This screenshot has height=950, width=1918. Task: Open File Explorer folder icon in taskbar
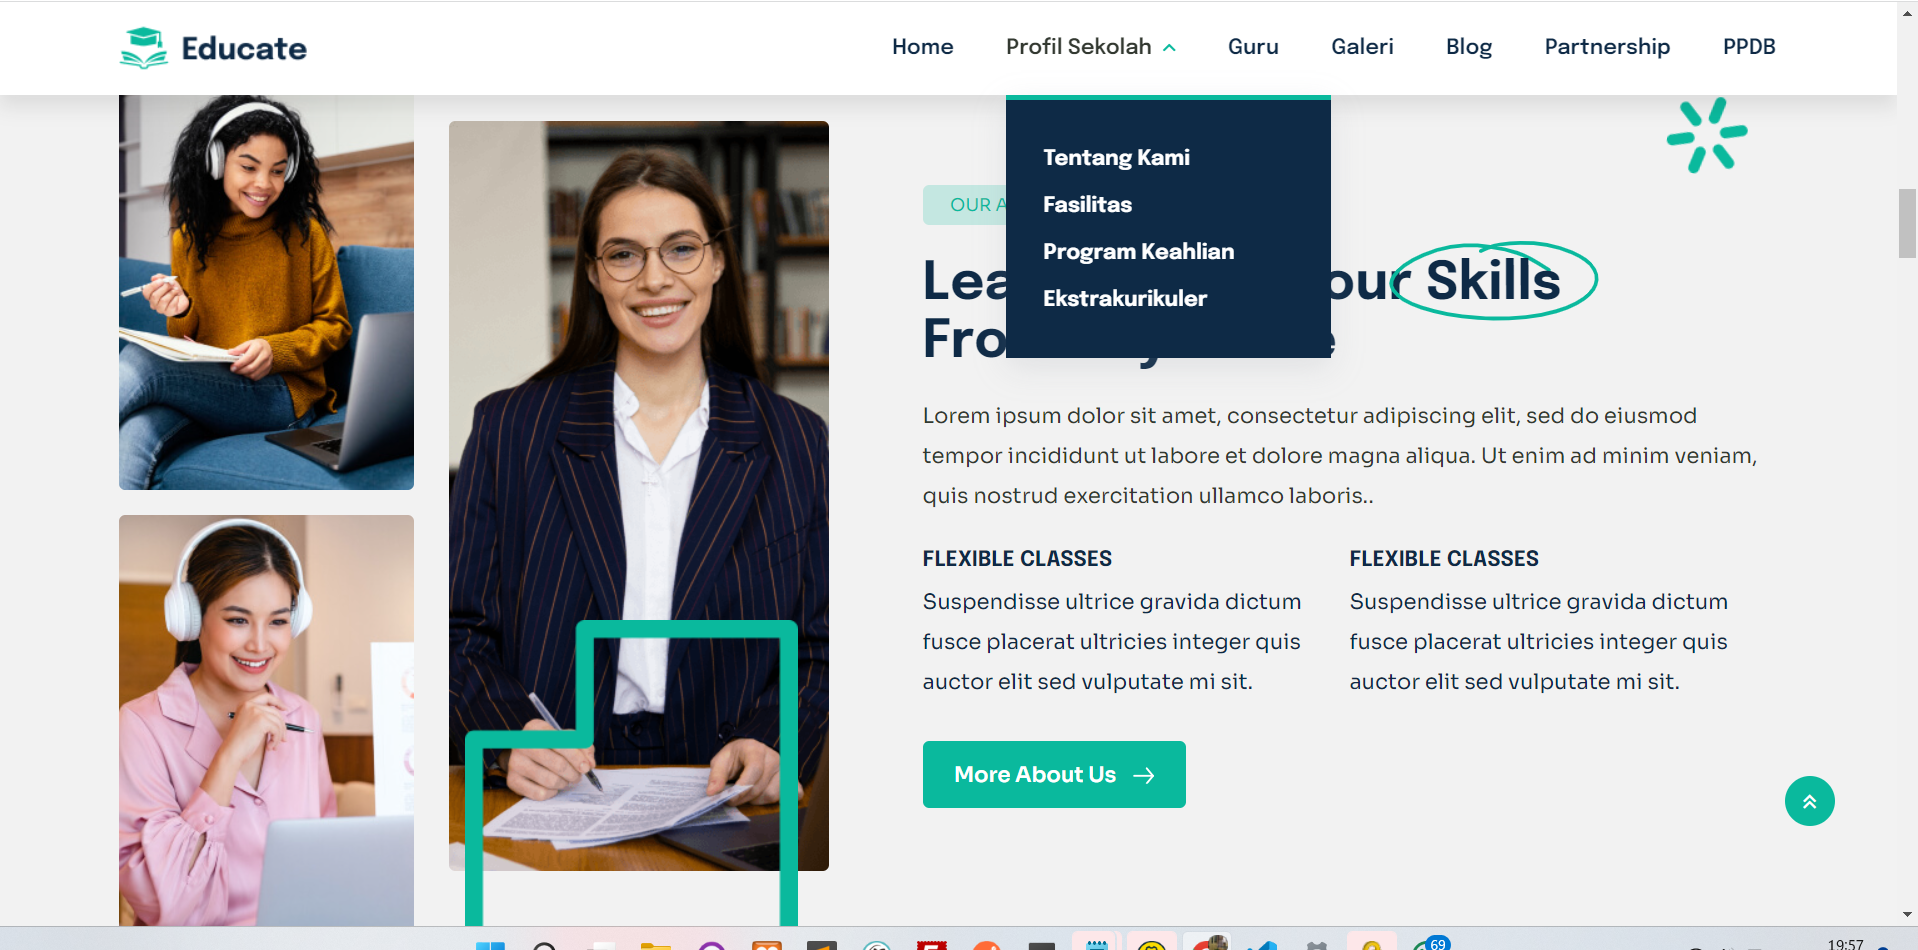tap(655, 945)
